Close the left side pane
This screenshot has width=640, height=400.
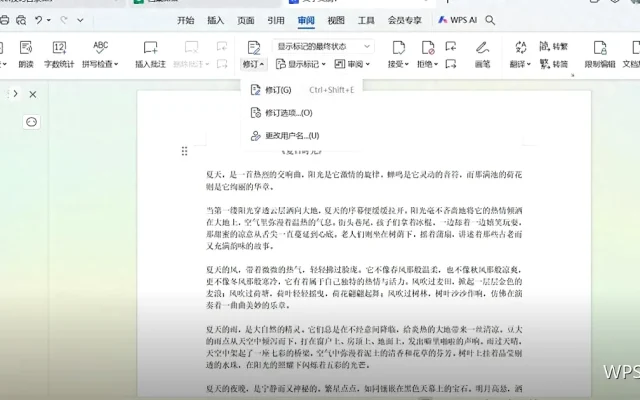coord(33,95)
